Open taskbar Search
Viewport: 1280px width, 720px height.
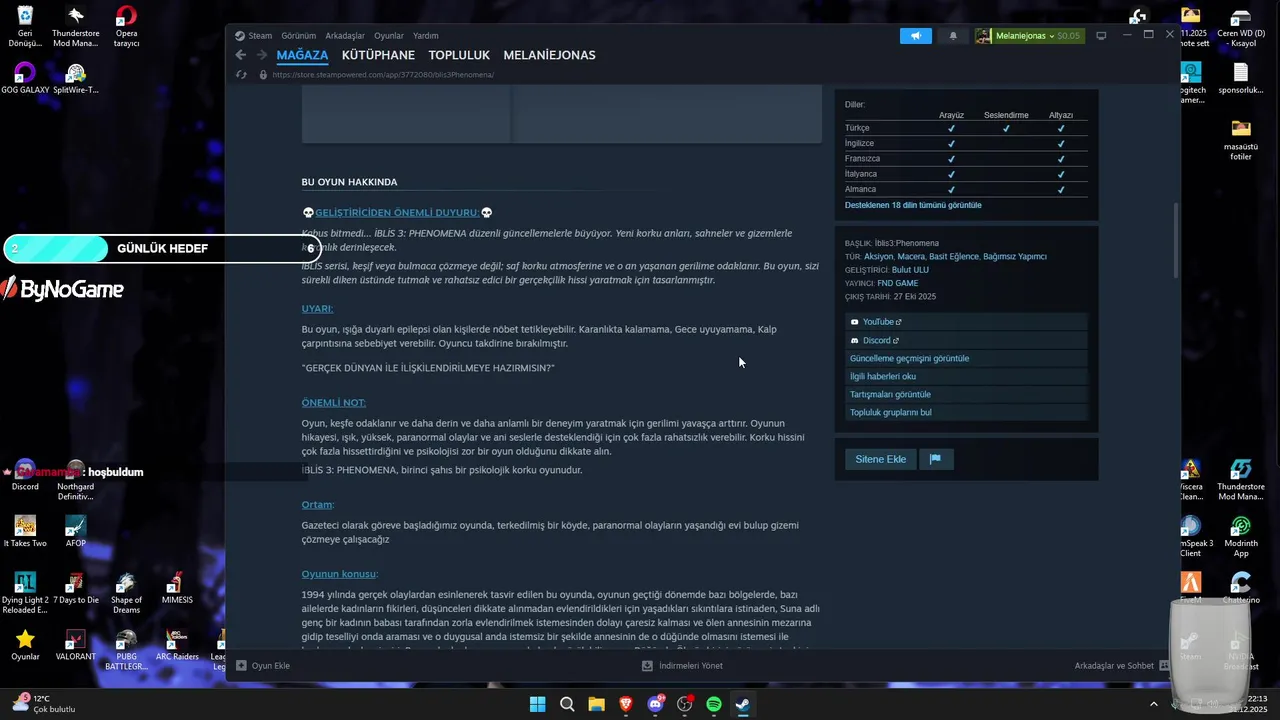click(x=567, y=704)
